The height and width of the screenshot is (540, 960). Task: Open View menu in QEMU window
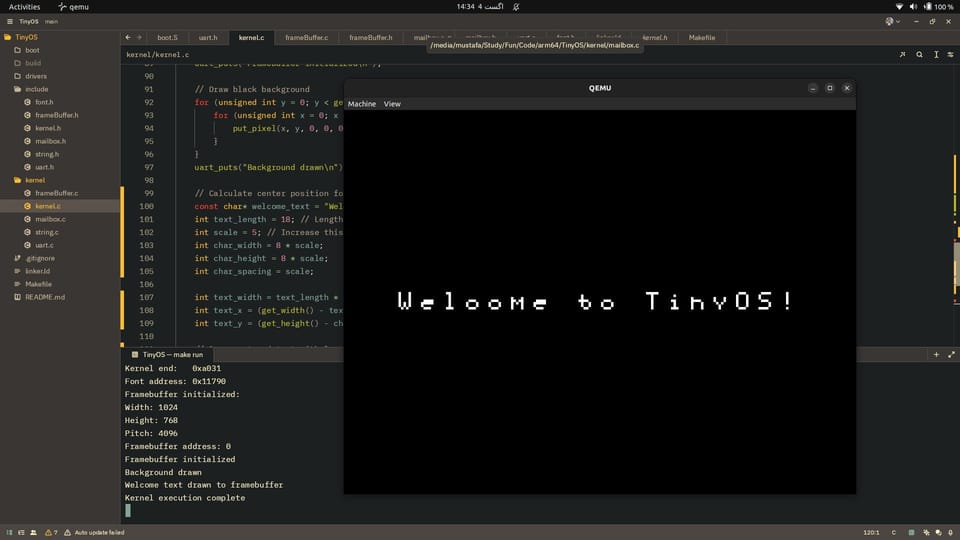pyautogui.click(x=392, y=104)
